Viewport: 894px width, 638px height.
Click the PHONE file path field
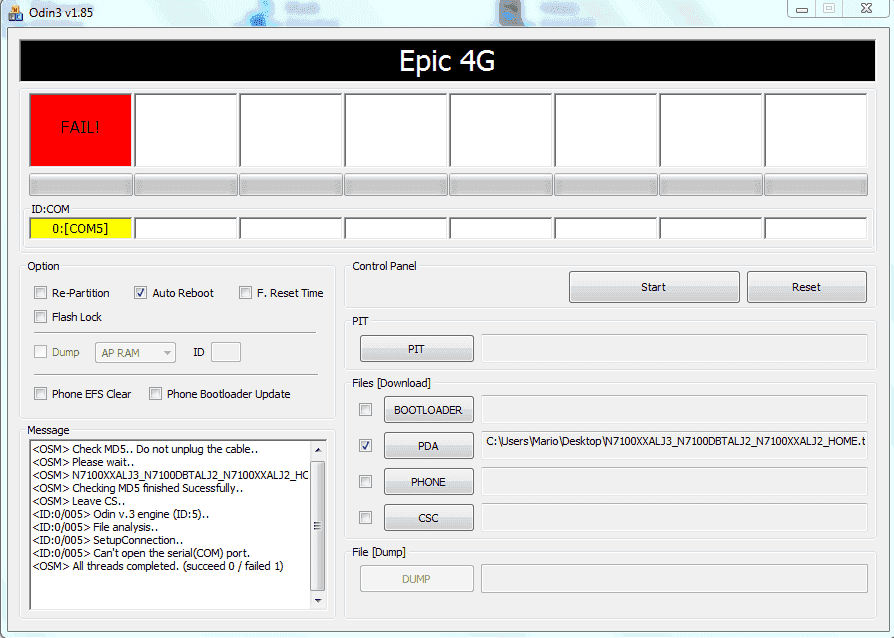pyautogui.click(x=674, y=481)
